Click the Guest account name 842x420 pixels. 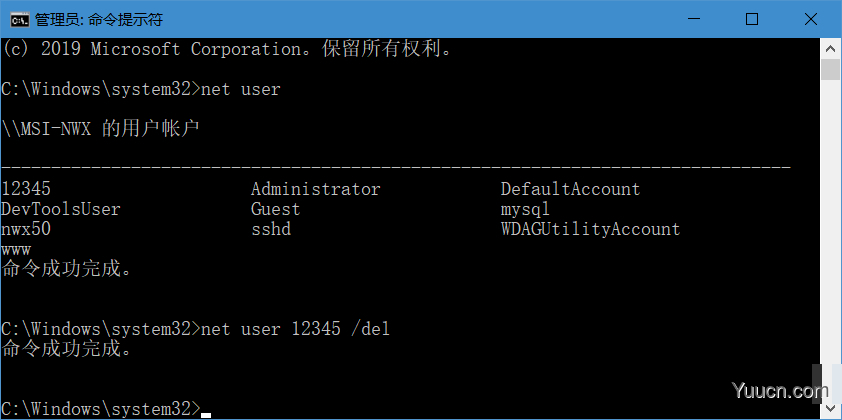pyautogui.click(x=275, y=209)
